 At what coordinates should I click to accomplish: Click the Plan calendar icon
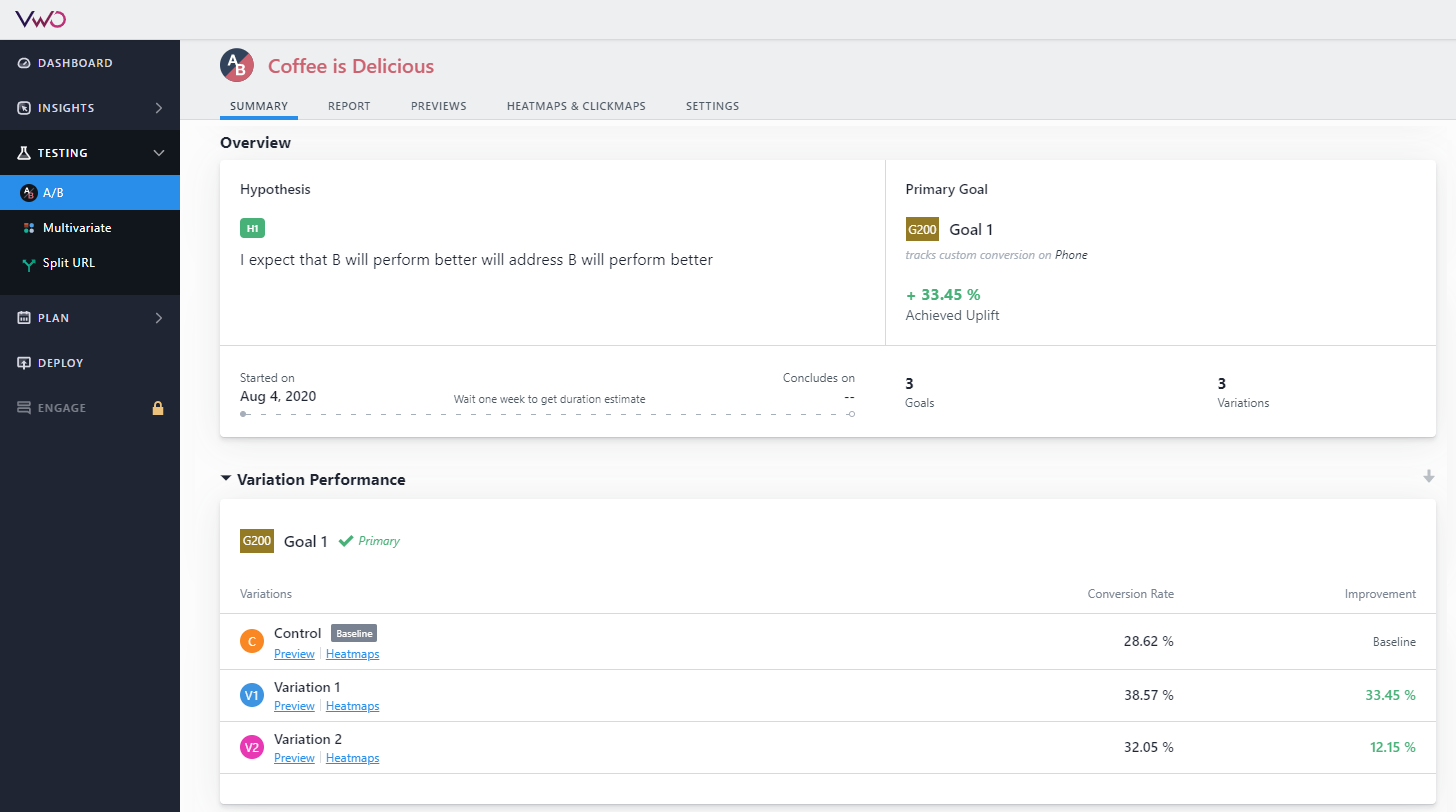pyautogui.click(x=24, y=318)
